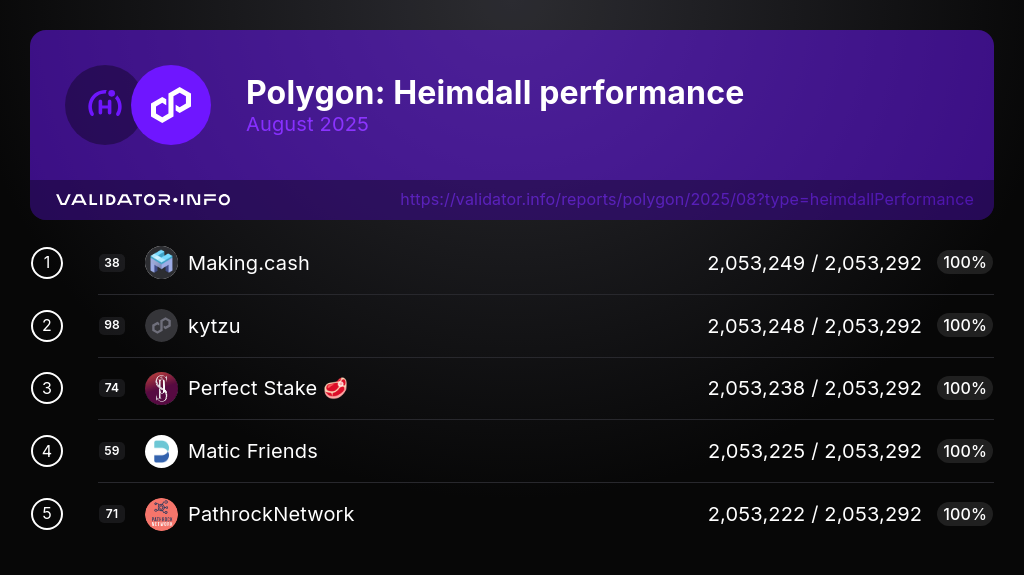Click the Heimdall (H) logo icon
The height and width of the screenshot is (575, 1024).
(x=103, y=105)
